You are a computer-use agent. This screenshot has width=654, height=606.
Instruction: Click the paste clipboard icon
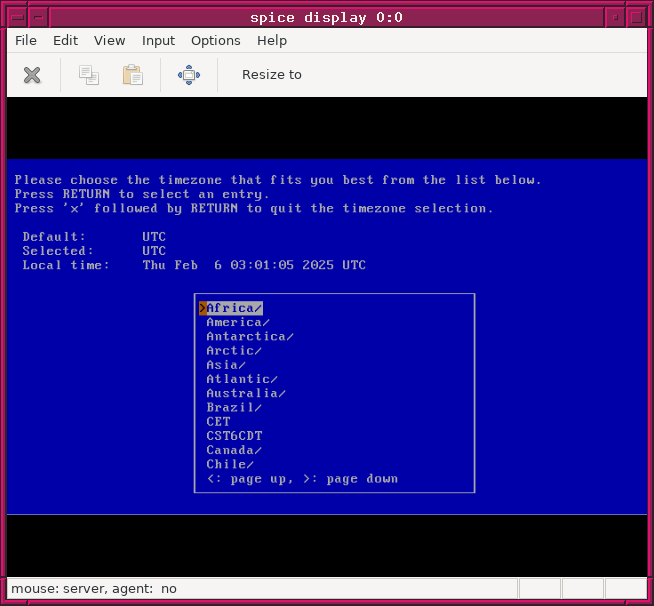click(x=132, y=75)
